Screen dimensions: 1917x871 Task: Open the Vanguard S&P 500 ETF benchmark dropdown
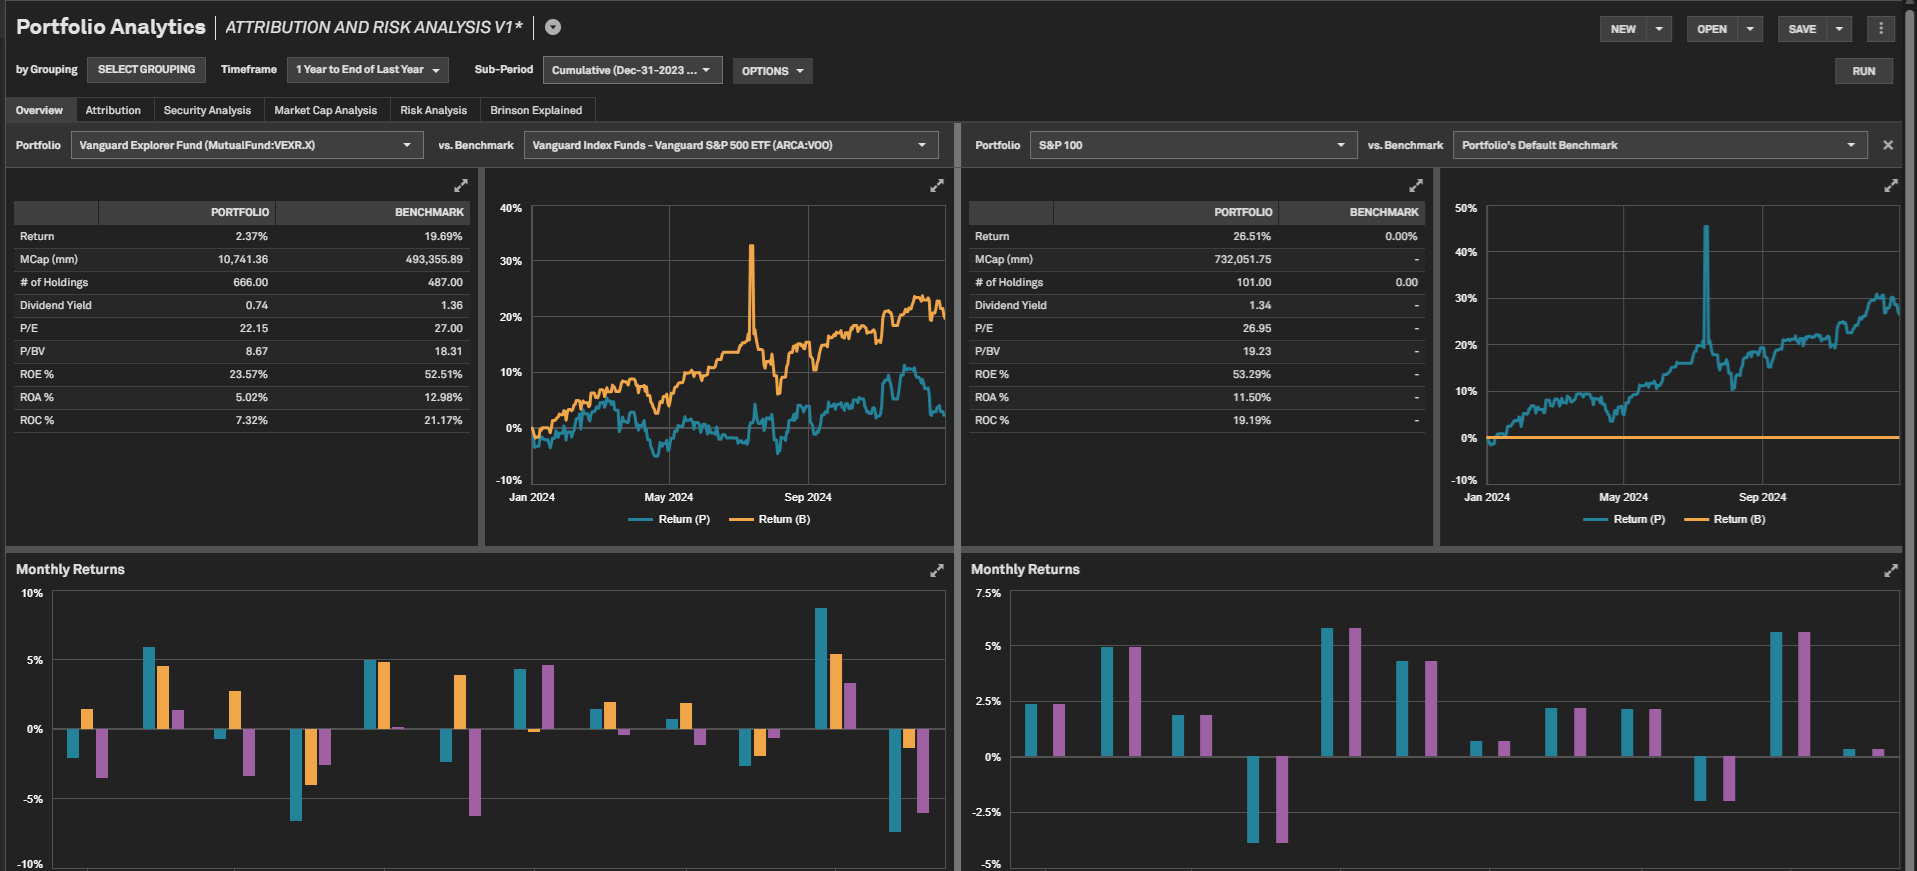[x=731, y=145]
